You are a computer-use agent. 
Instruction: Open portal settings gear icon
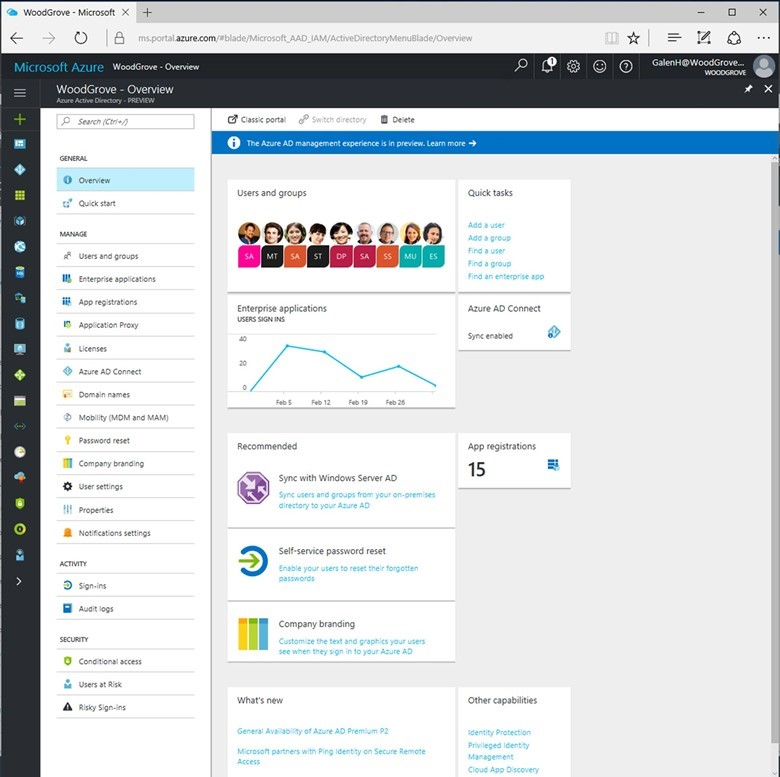coord(574,66)
